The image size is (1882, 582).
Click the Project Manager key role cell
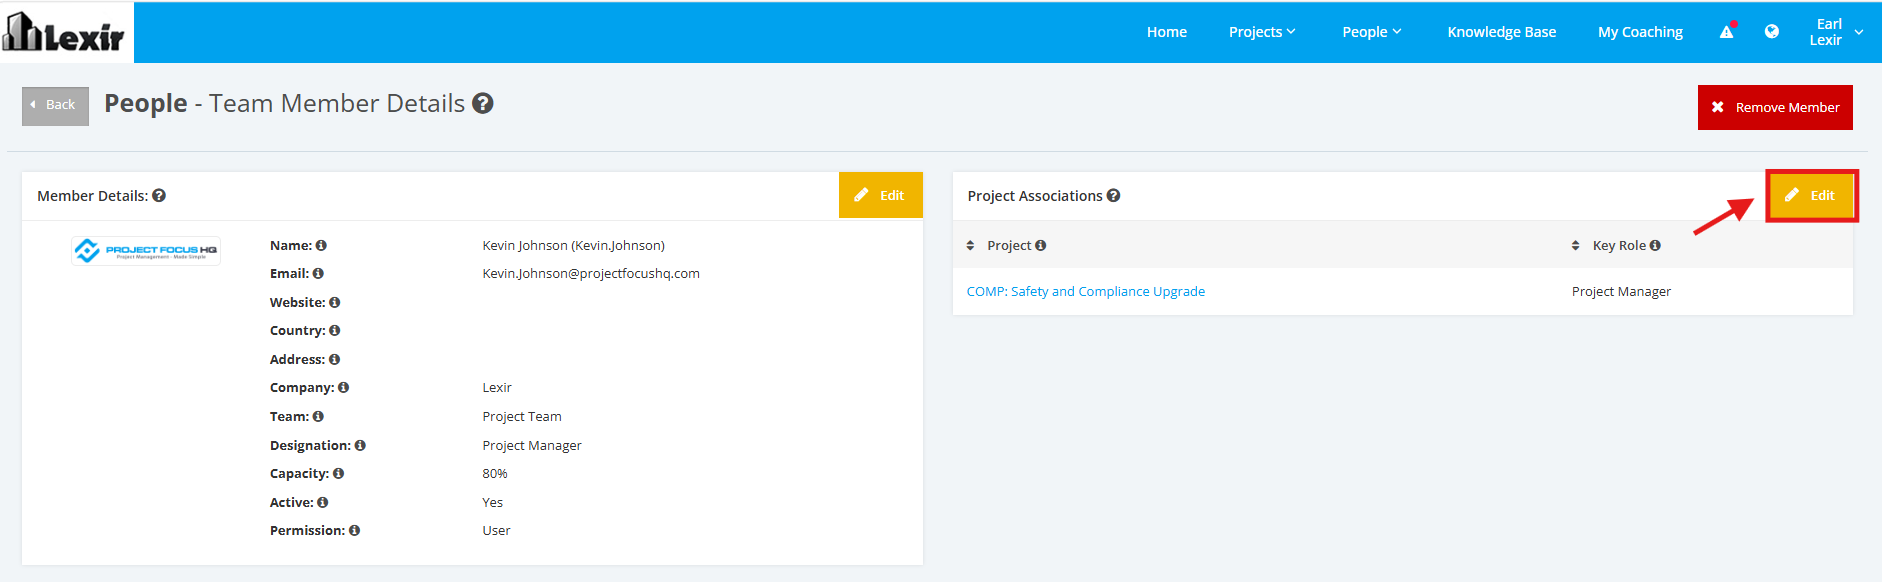coord(1621,291)
